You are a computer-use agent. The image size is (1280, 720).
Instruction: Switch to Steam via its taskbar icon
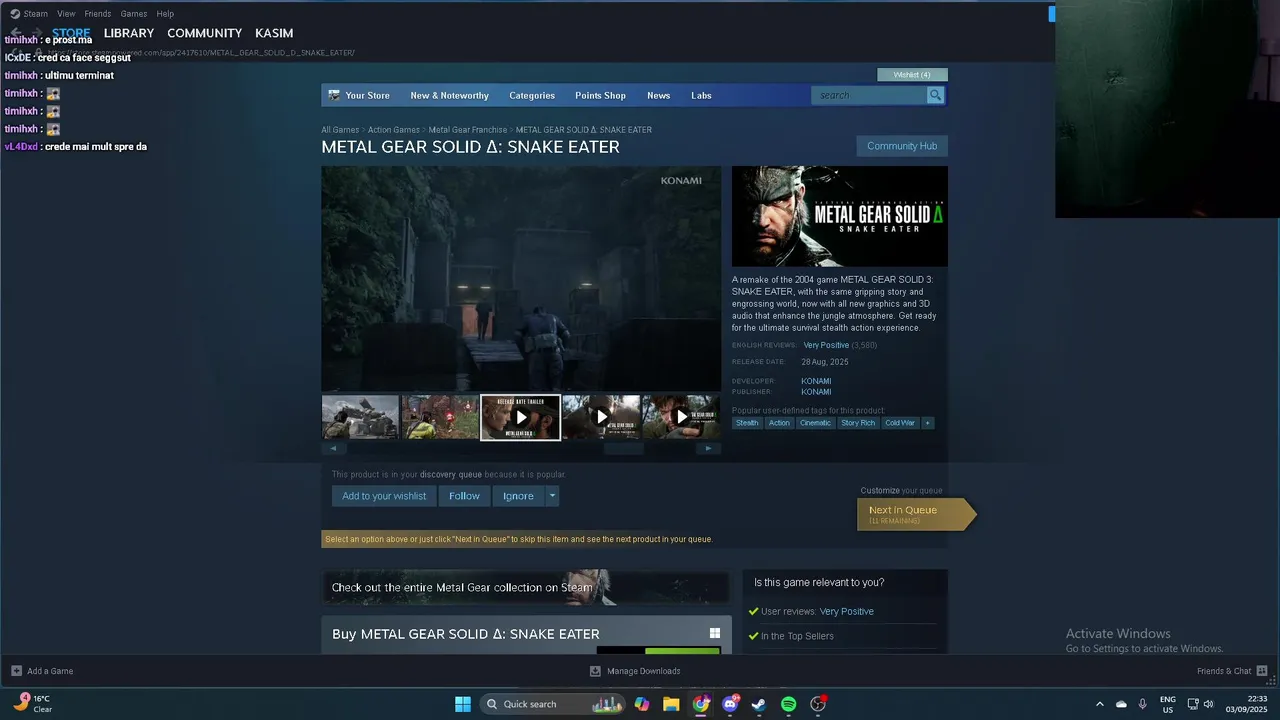[759, 704]
